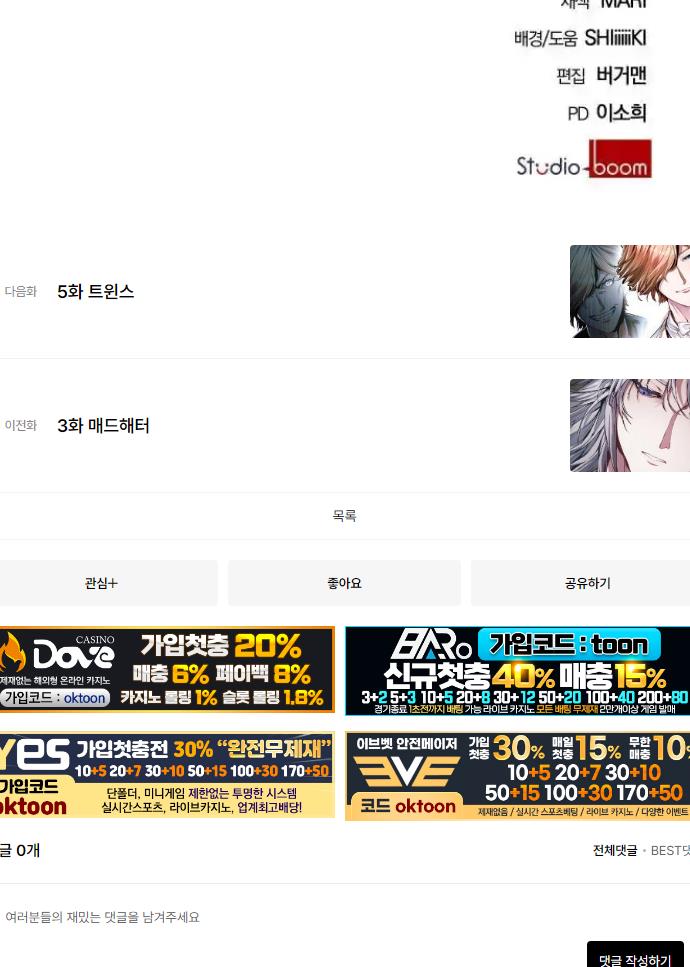
Task: Click the 배경/도움 SHIiiiiKI credit
Action: coord(580,38)
